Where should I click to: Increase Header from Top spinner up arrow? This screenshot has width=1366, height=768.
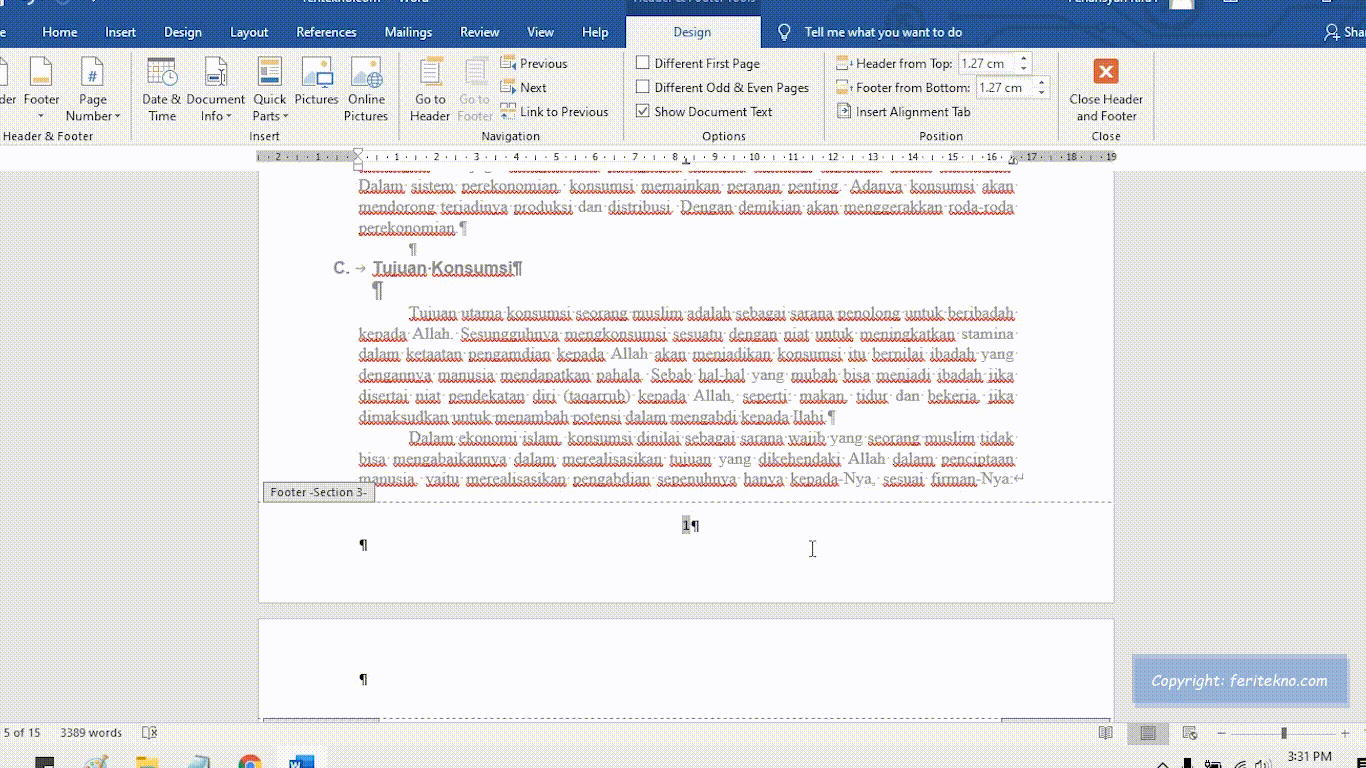(x=1023, y=58)
